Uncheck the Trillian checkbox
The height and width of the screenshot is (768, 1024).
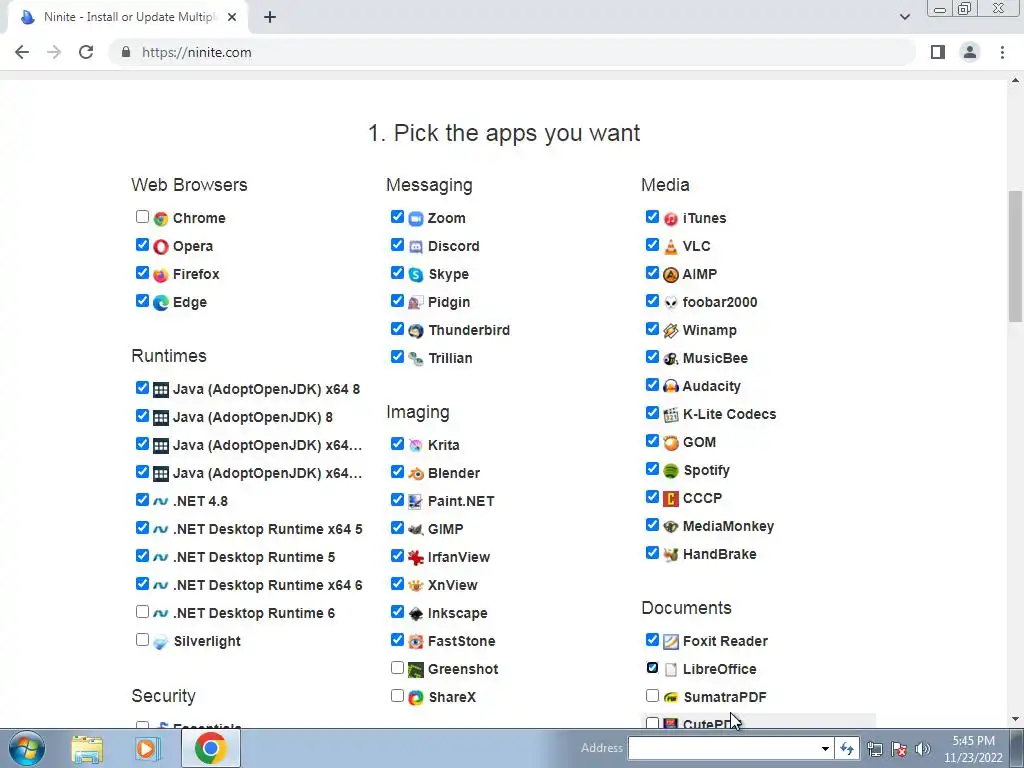point(397,357)
